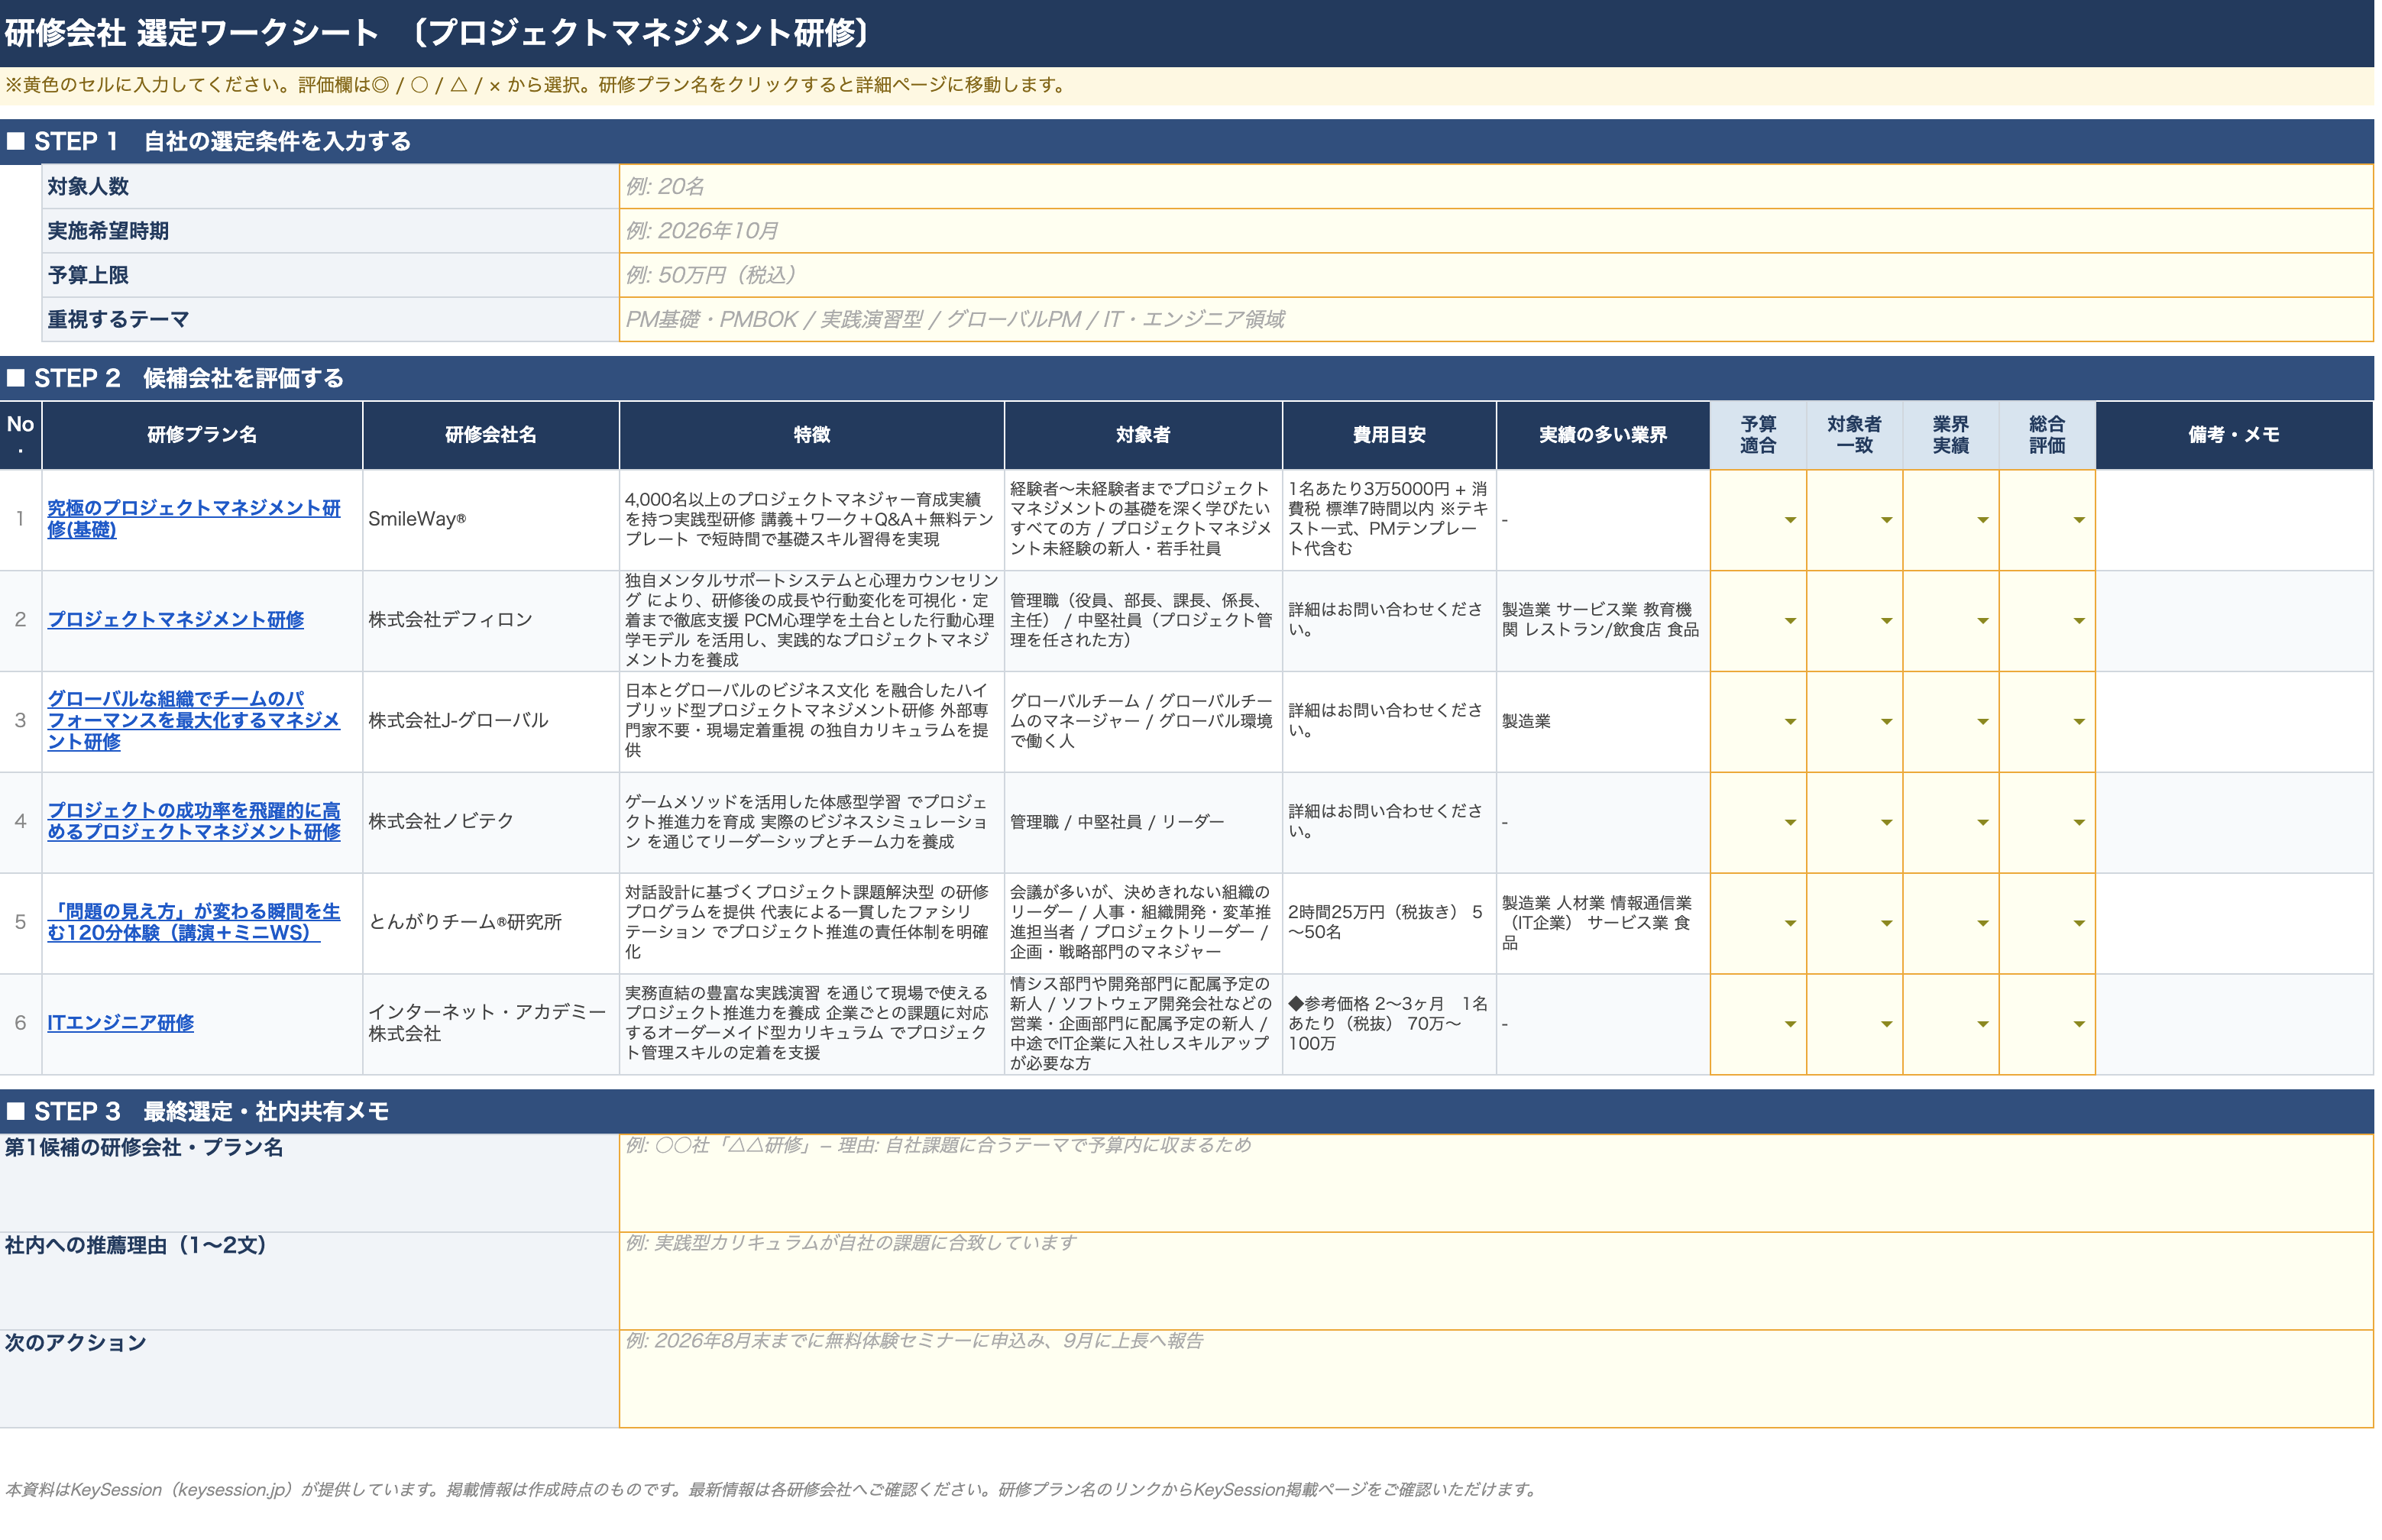The height and width of the screenshot is (1540, 2382).
Task: Open プロジェクトの成功率を飛躍的に高める link
Action: (x=194, y=822)
